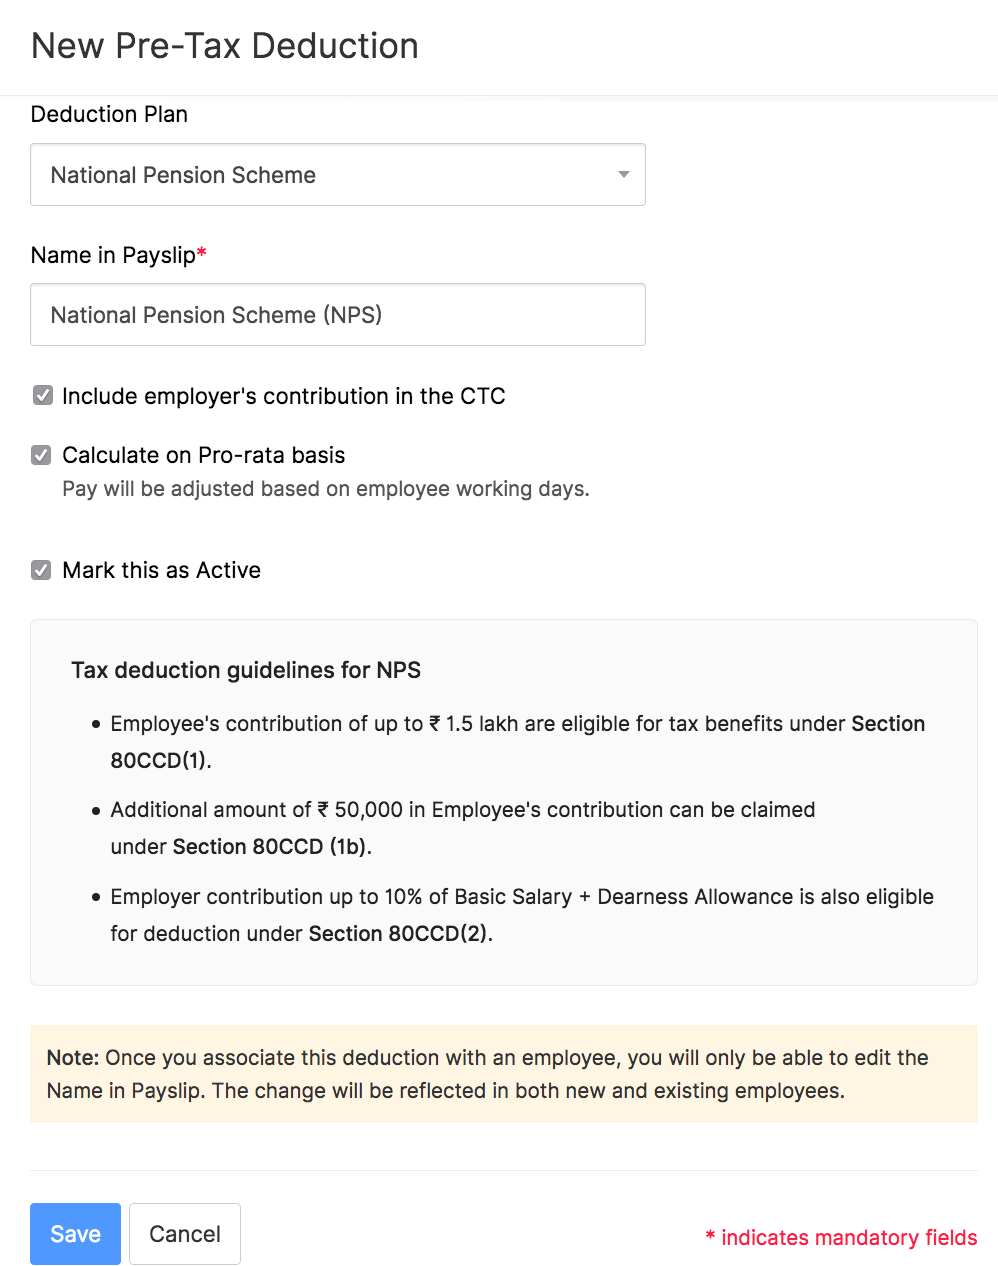Disable the Mark this as Active checkbox
Viewport: 998px width, 1266px height.
click(42, 570)
